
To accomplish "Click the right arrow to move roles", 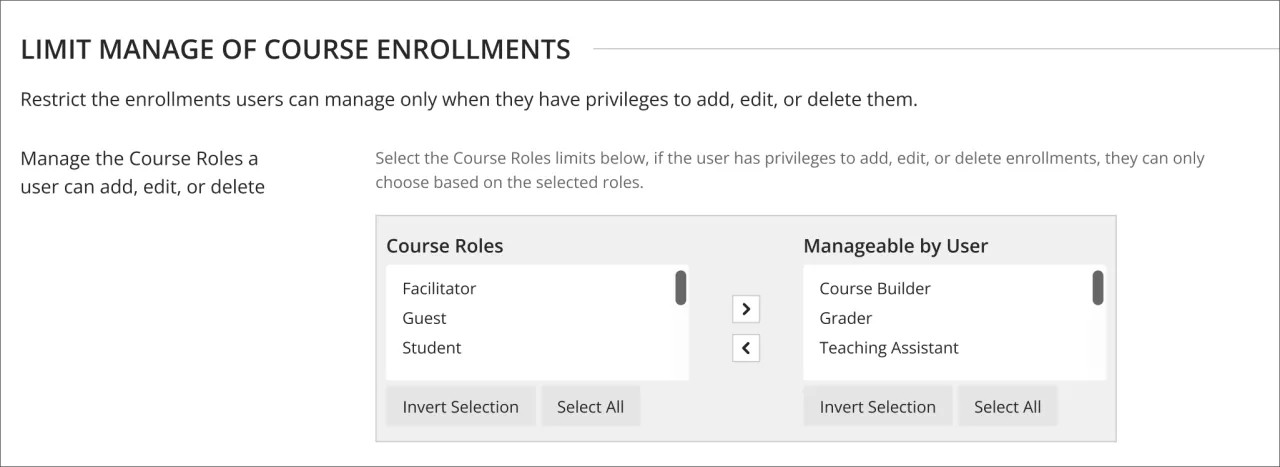I will pyautogui.click(x=746, y=309).
